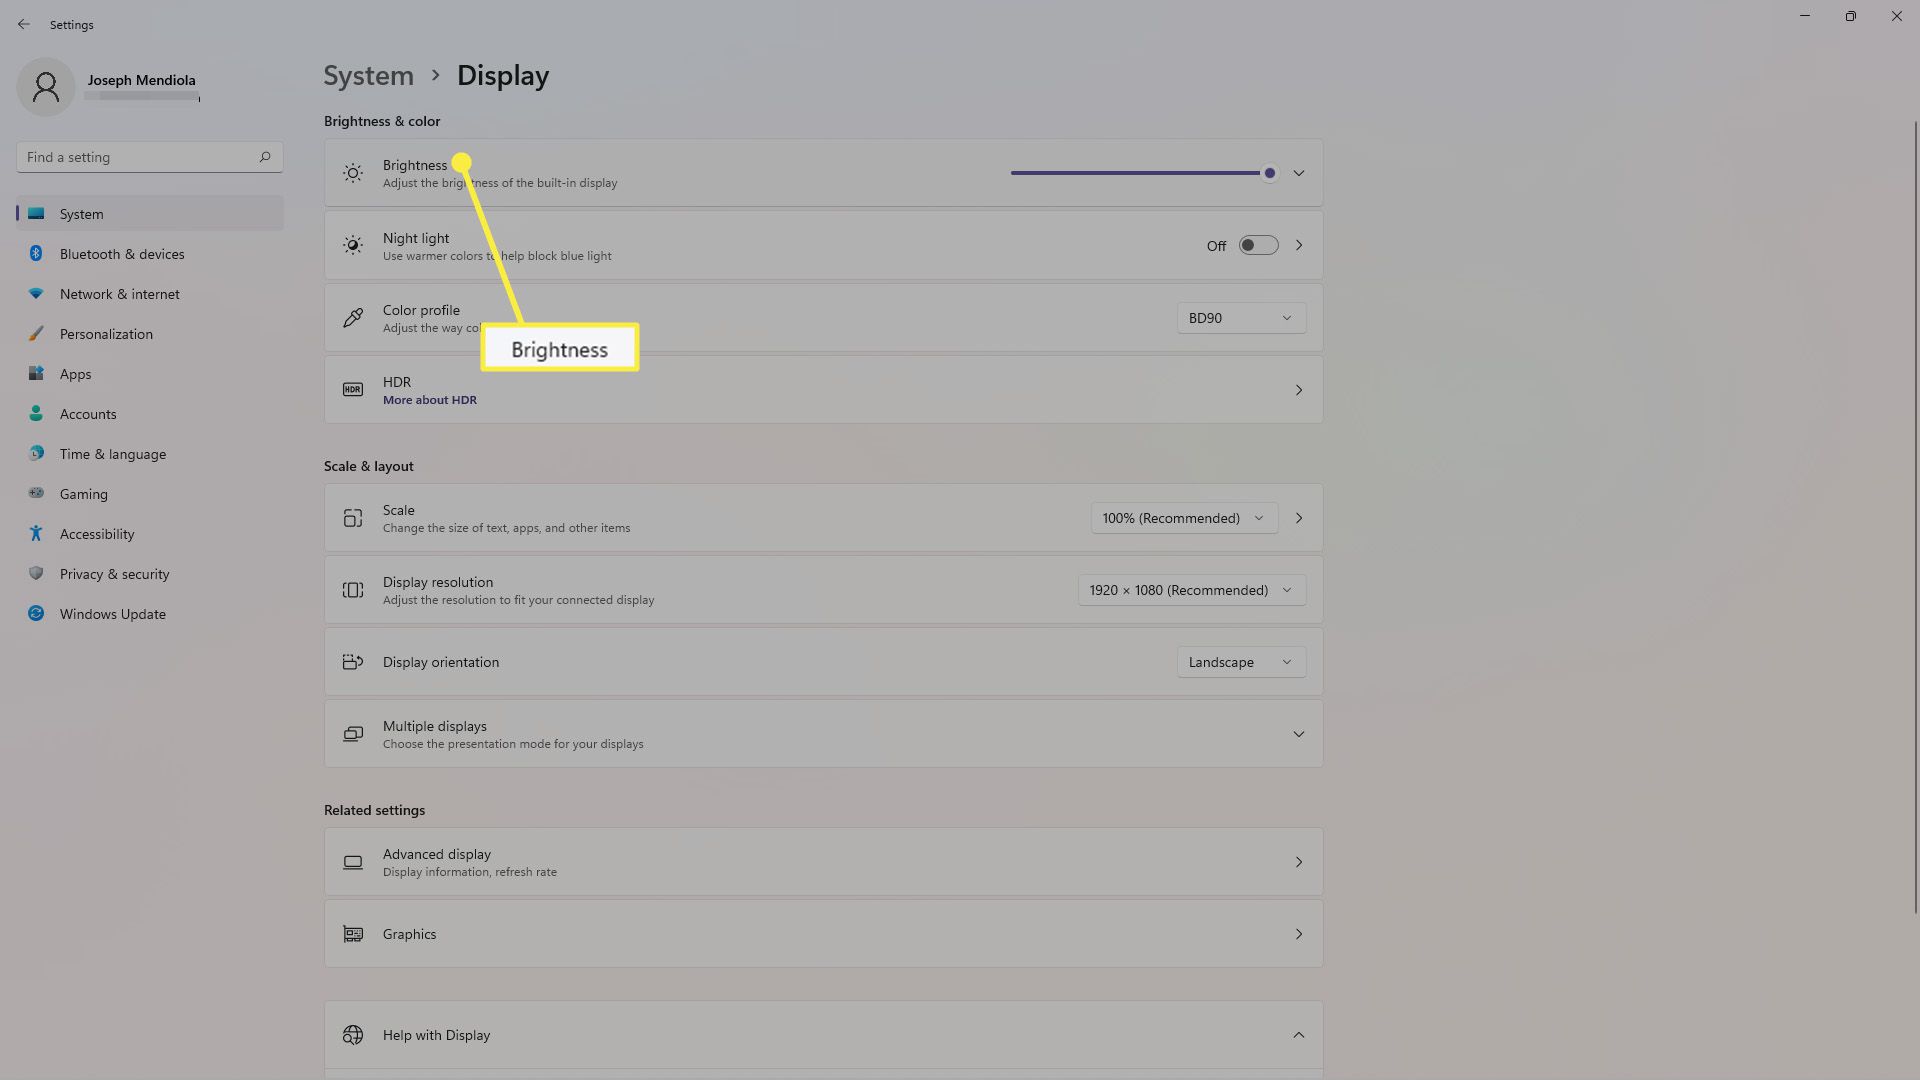Image resolution: width=1920 pixels, height=1080 pixels.
Task: Open Advanced display settings row
Action: [x=823, y=862]
